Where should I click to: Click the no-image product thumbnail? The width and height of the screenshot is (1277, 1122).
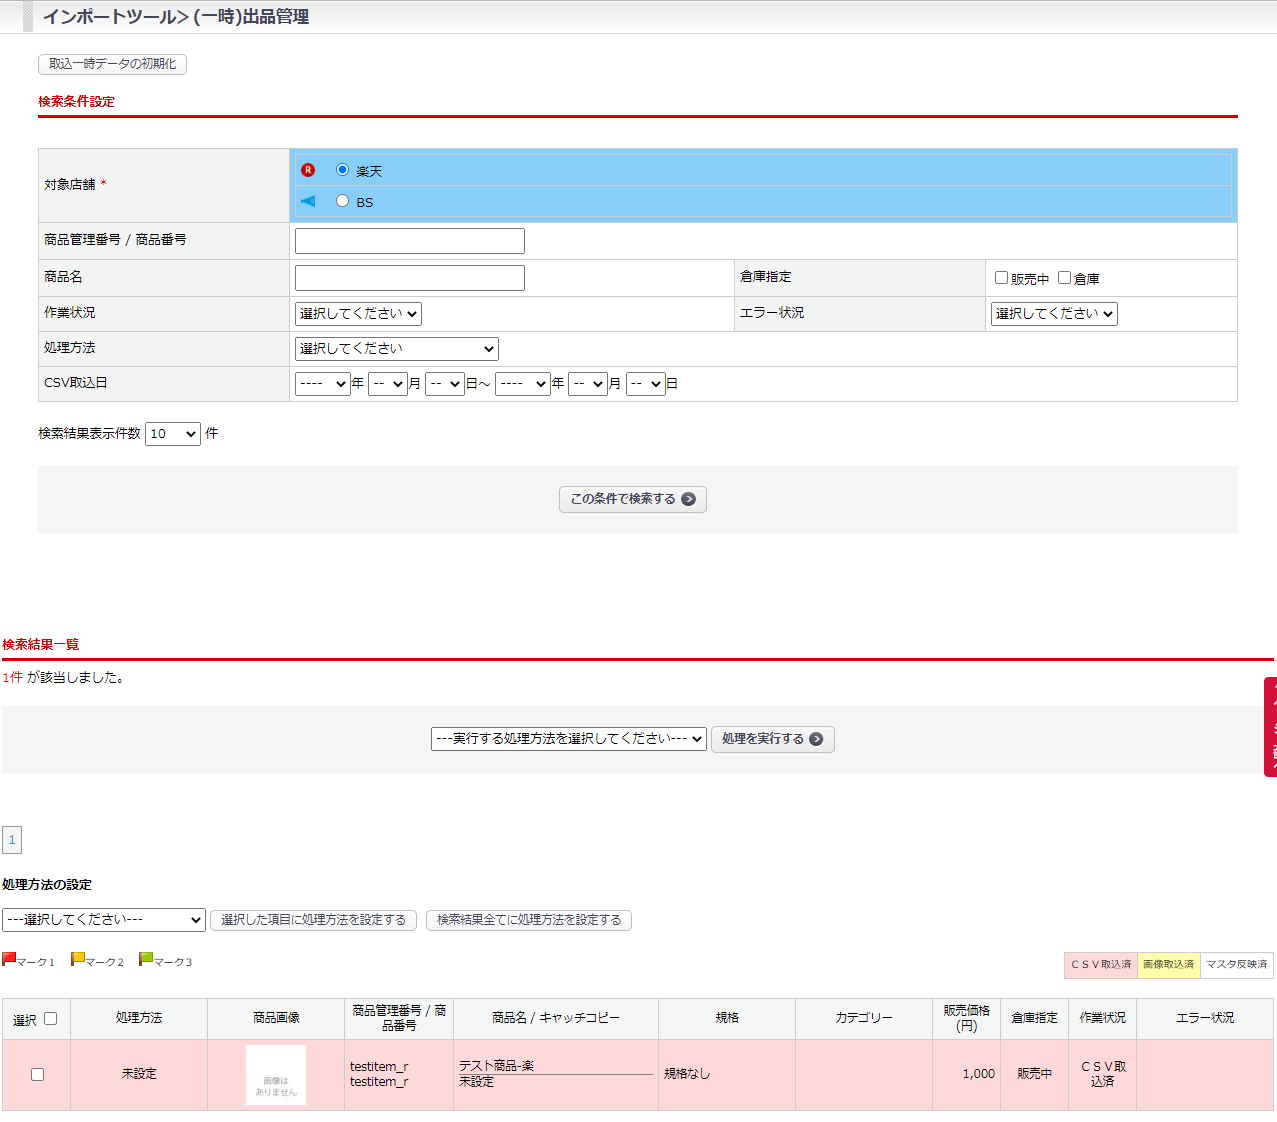(x=276, y=1075)
